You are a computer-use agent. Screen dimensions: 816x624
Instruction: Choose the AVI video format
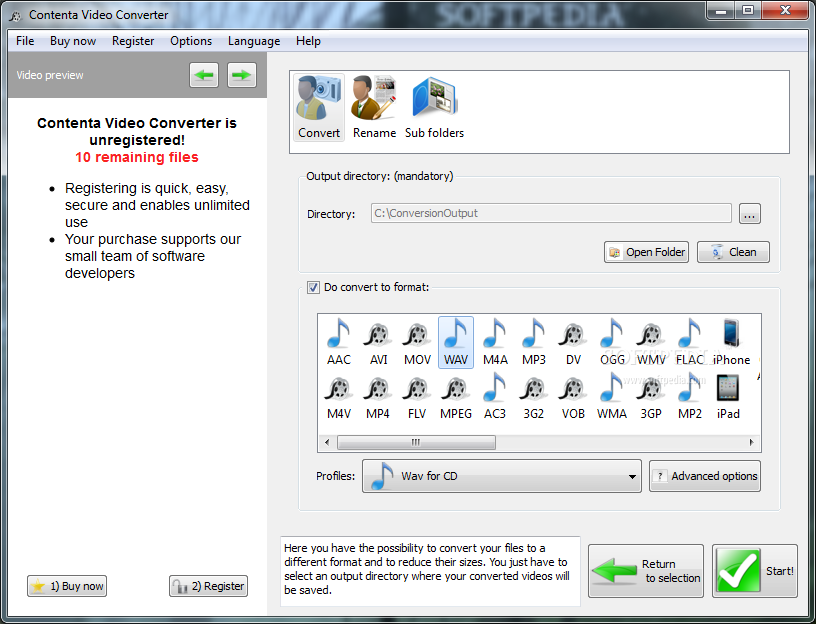[x=378, y=342]
